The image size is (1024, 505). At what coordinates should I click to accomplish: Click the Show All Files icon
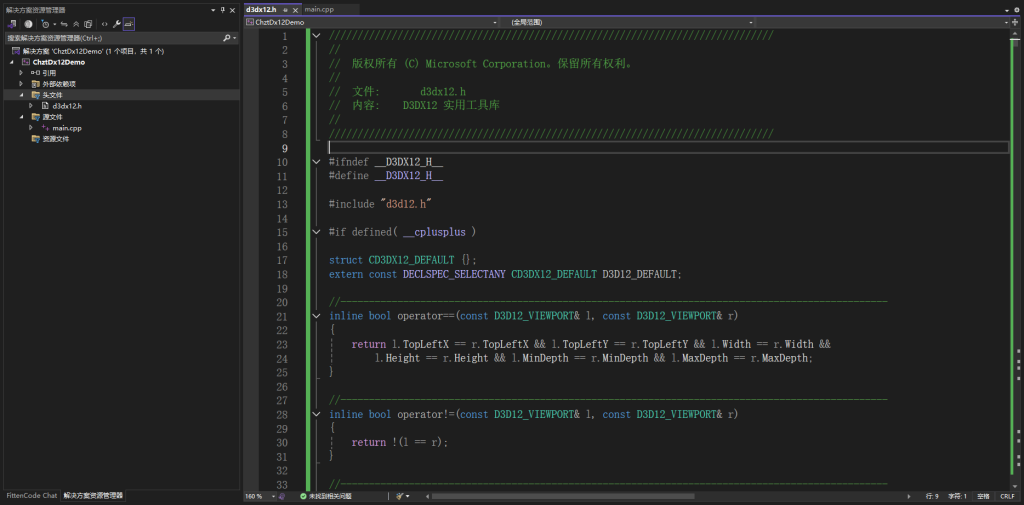(x=88, y=23)
